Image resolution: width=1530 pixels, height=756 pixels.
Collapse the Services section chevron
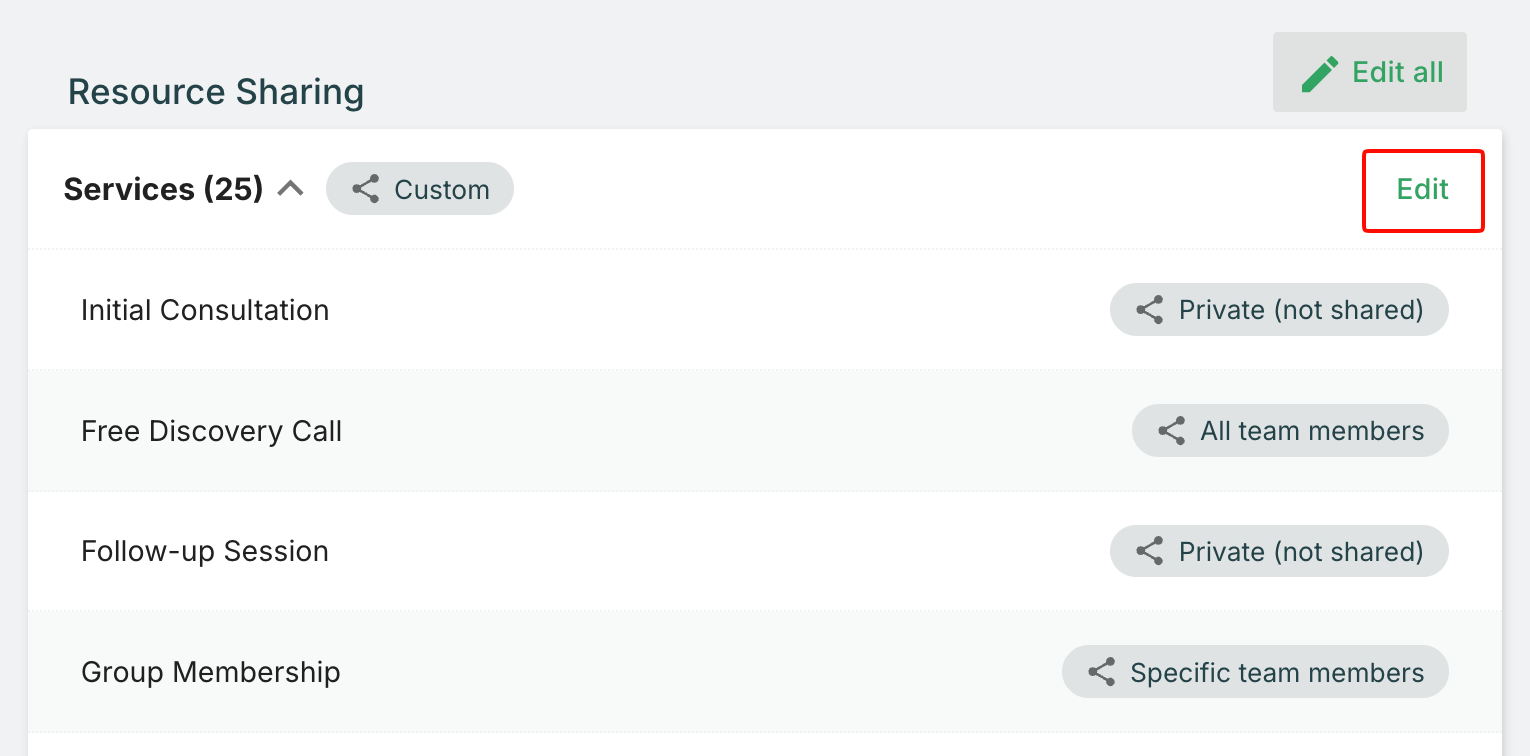[x=290, y=189]
